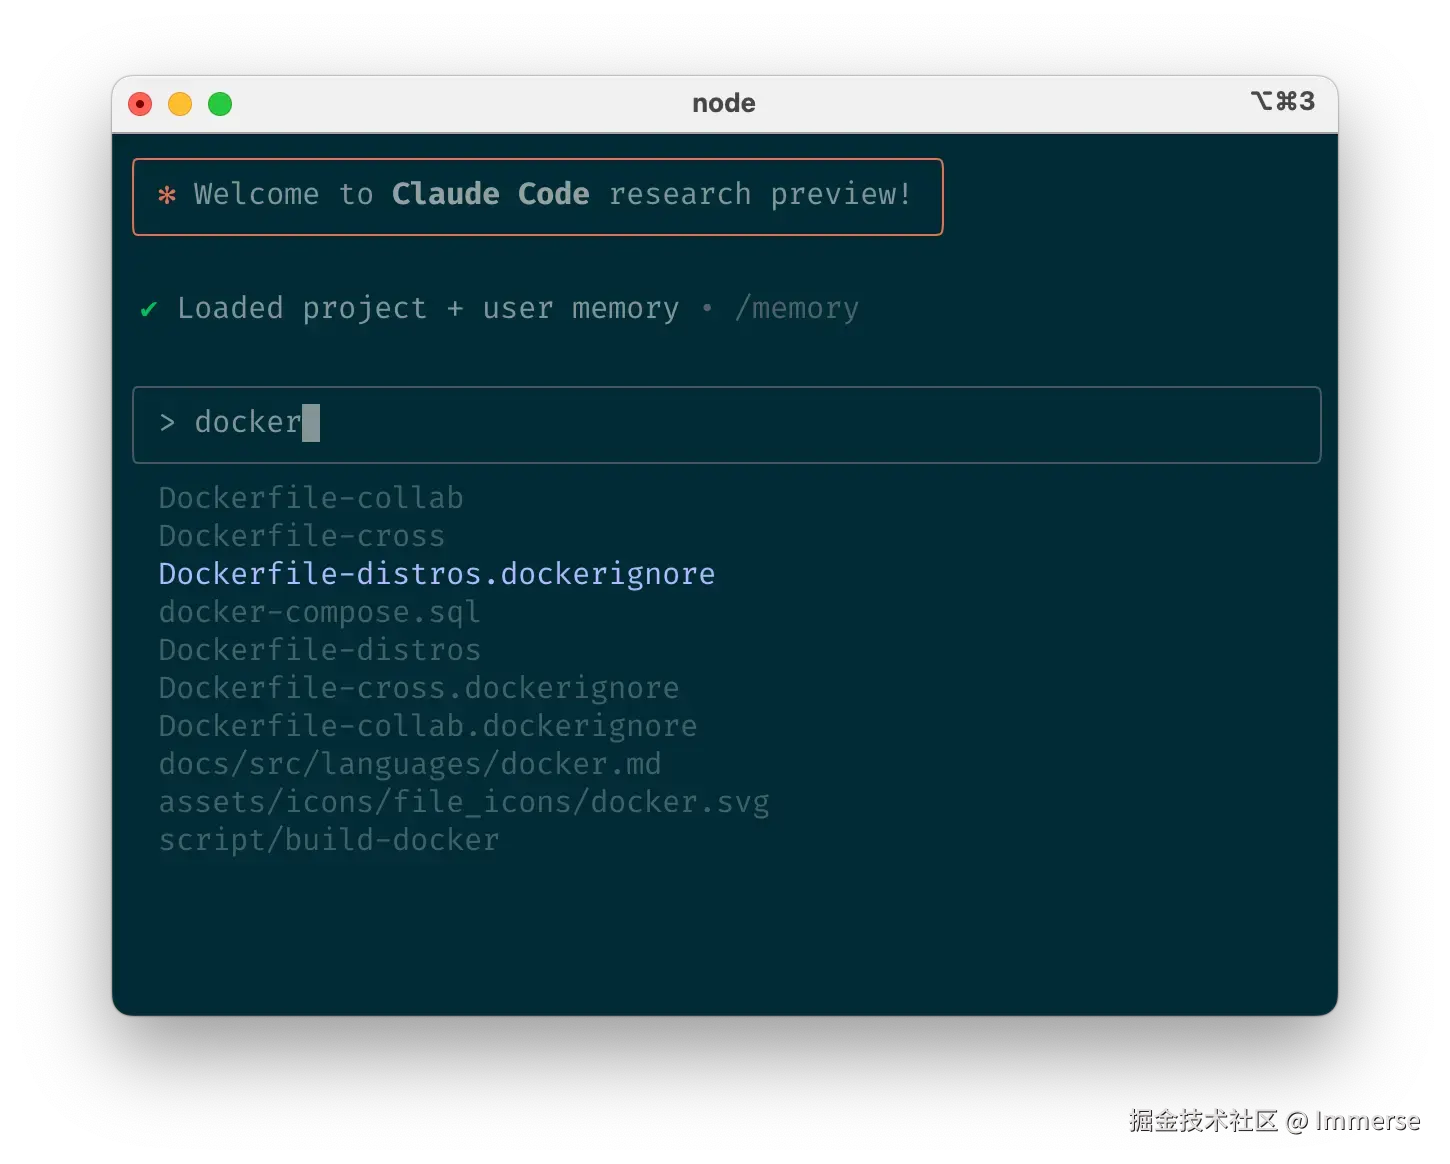Pick docs/src/languages/docker.md suggestion
Screen dimensions: 1450x1164
click(410, 764)
